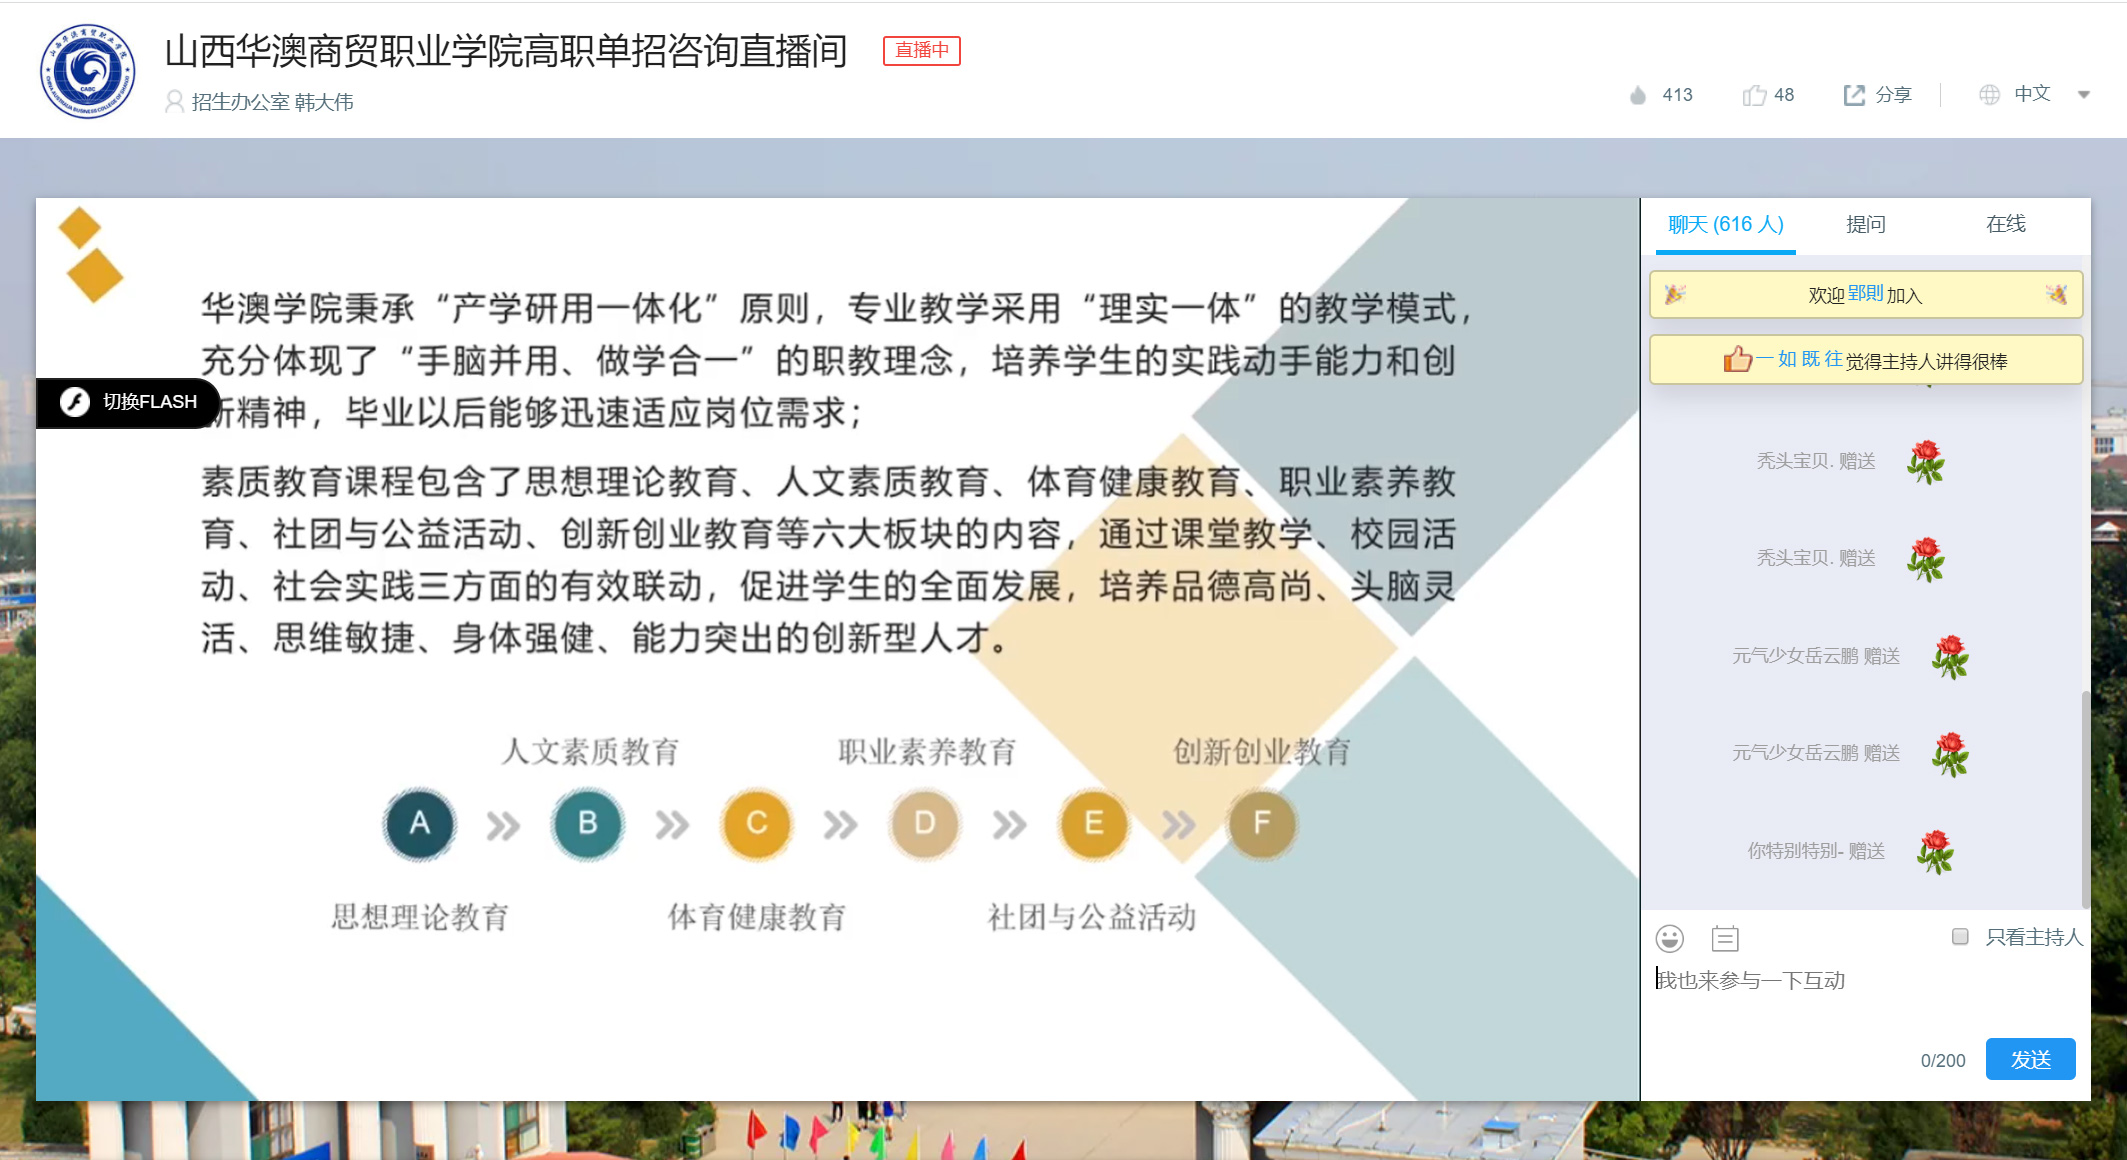2127x1160 pixels.
Task: Open the notes list icon beside emoji
Action: pos(1725,938)
